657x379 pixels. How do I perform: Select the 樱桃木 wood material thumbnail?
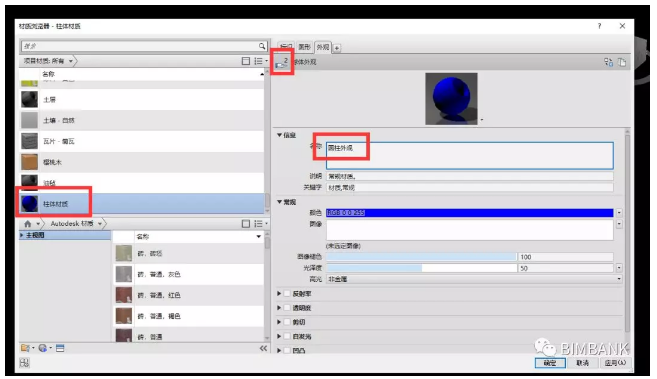[29, 162]
